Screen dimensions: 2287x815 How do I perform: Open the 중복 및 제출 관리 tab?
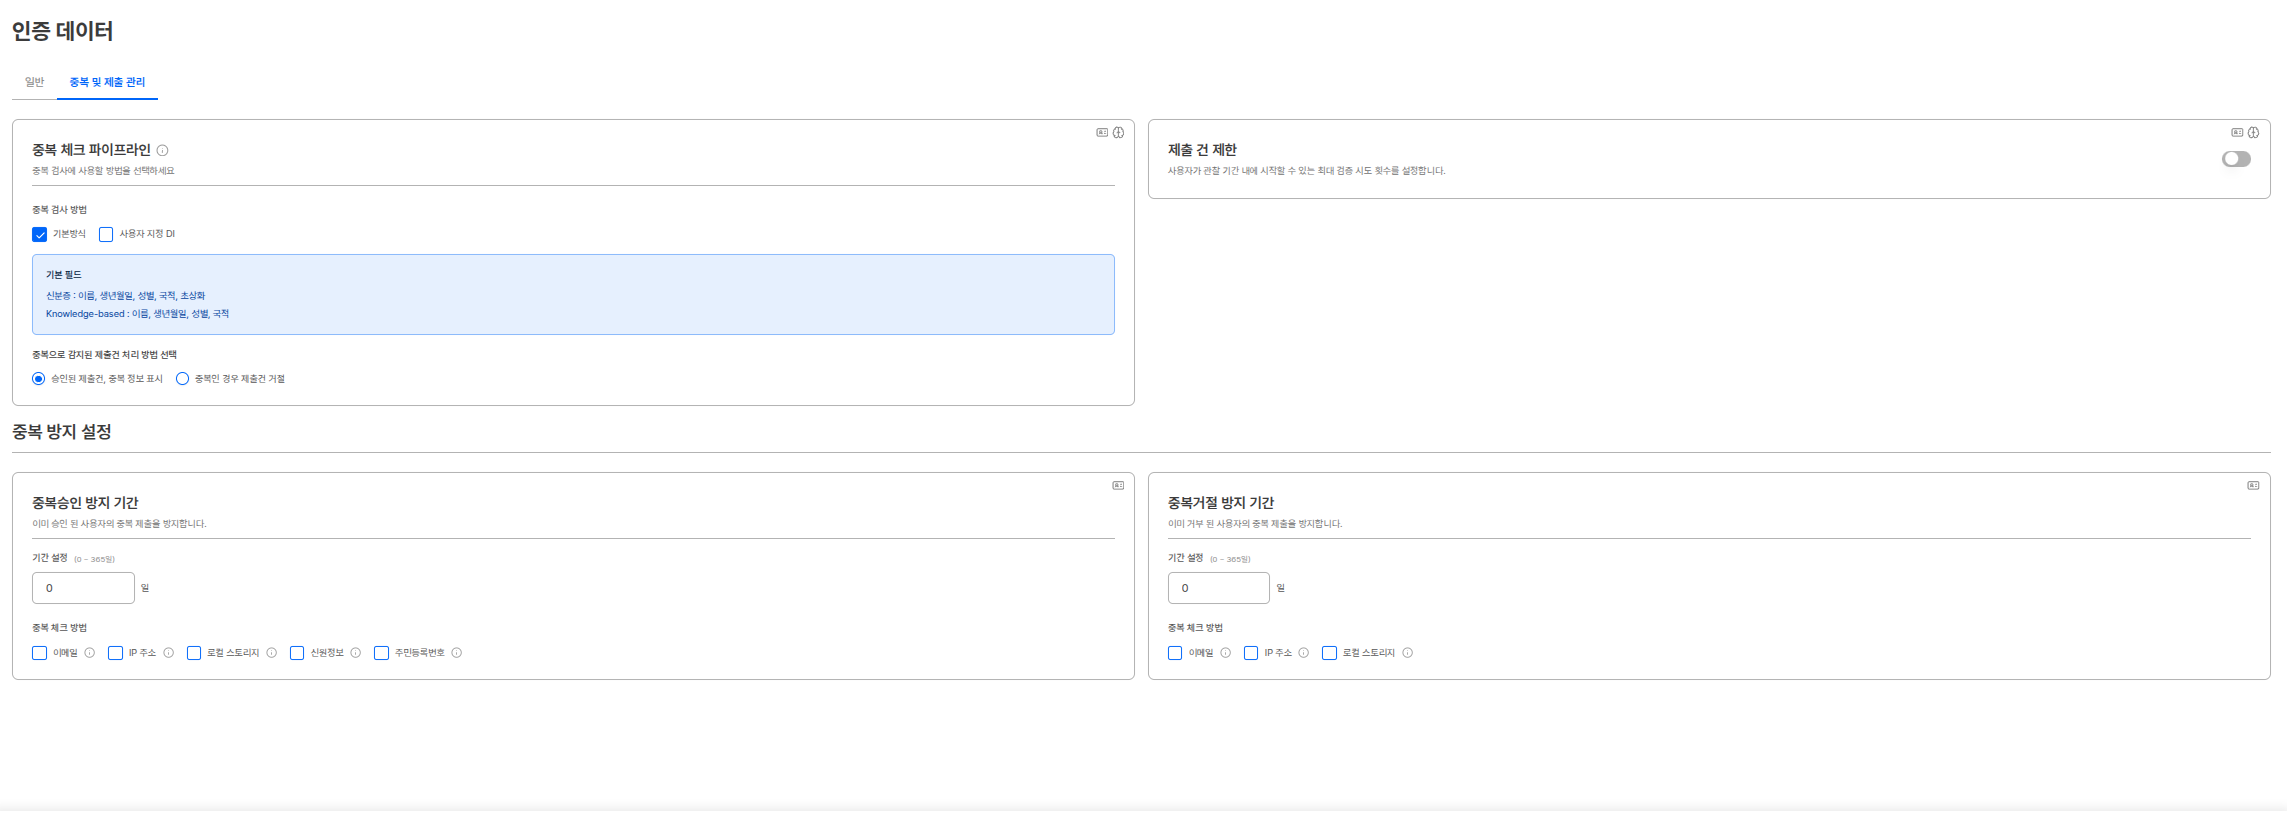(x=107, y=82)
